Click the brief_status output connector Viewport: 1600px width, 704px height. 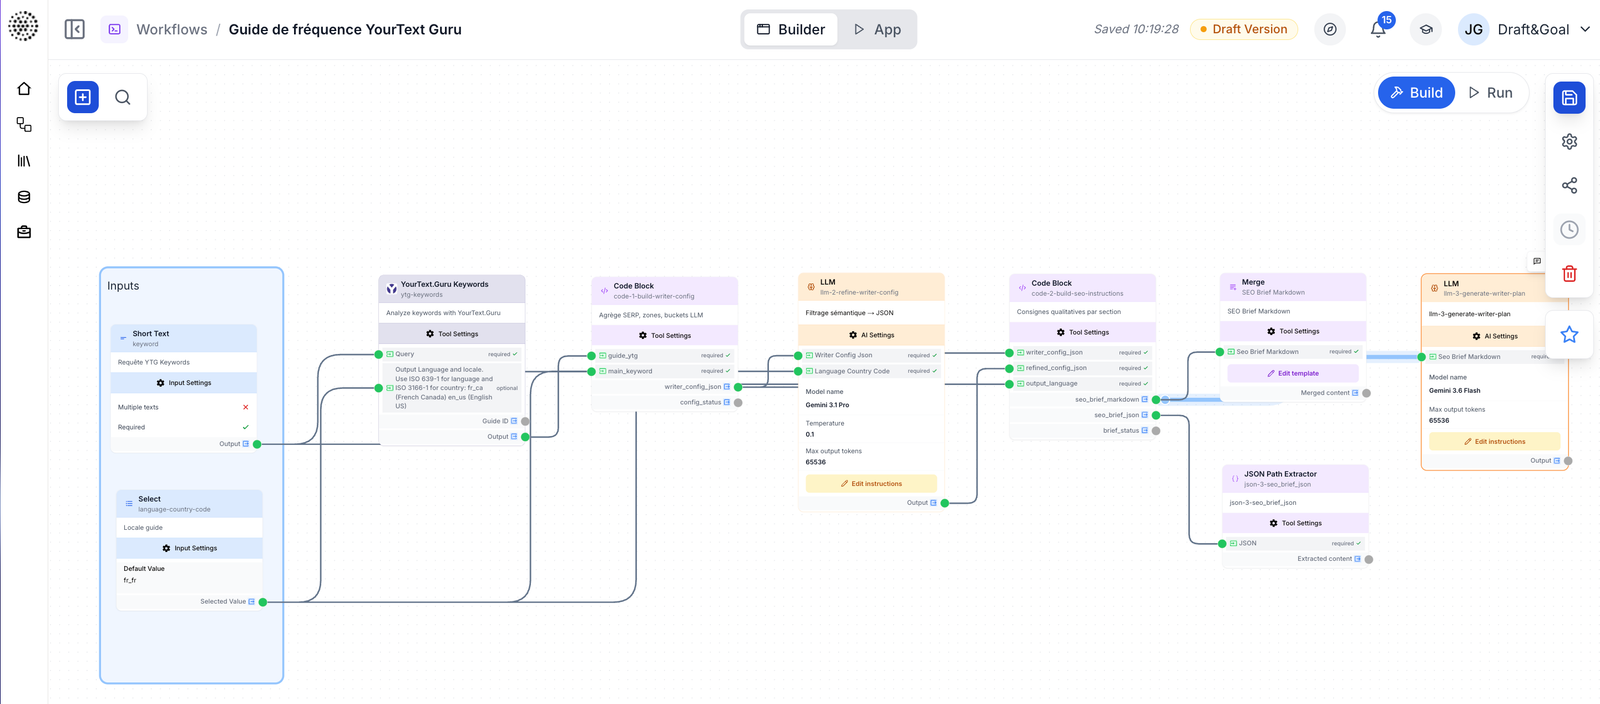[1156, 431]
